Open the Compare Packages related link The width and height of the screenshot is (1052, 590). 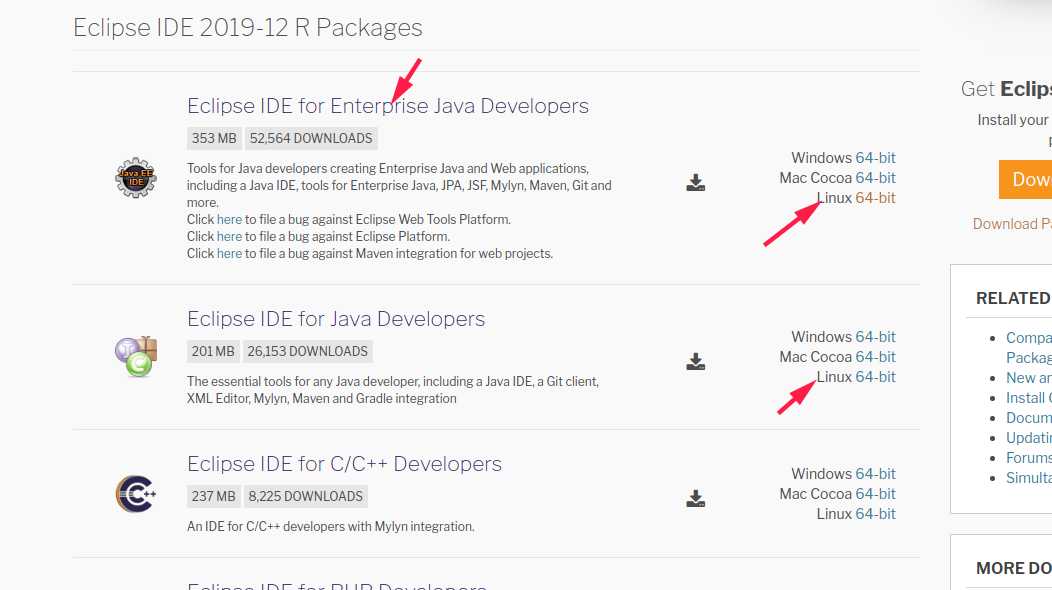[x=1029, y=348]
